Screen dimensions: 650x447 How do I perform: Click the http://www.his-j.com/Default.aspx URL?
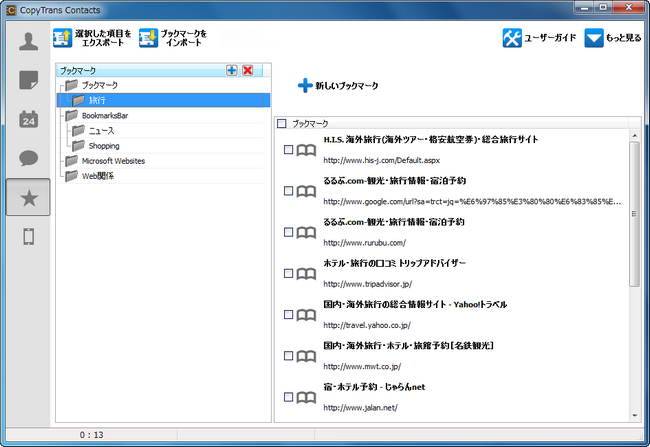[x=381, y=160]
